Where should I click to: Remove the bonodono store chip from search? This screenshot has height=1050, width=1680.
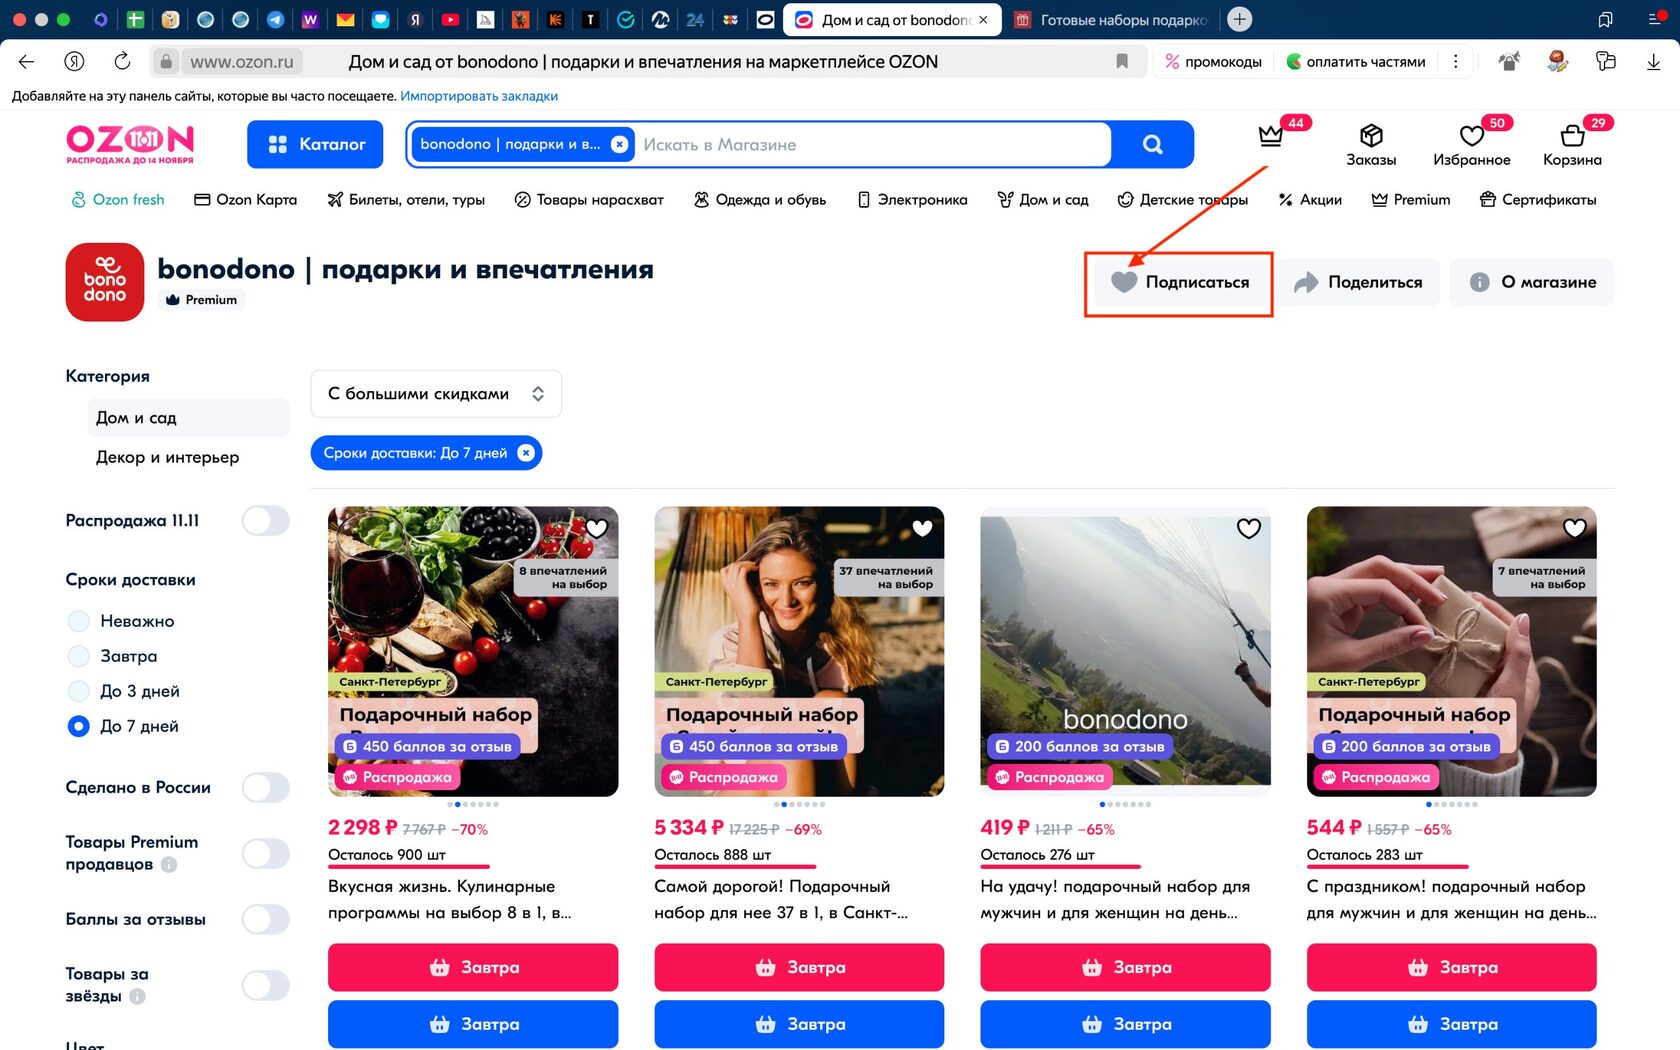[620, 144]
